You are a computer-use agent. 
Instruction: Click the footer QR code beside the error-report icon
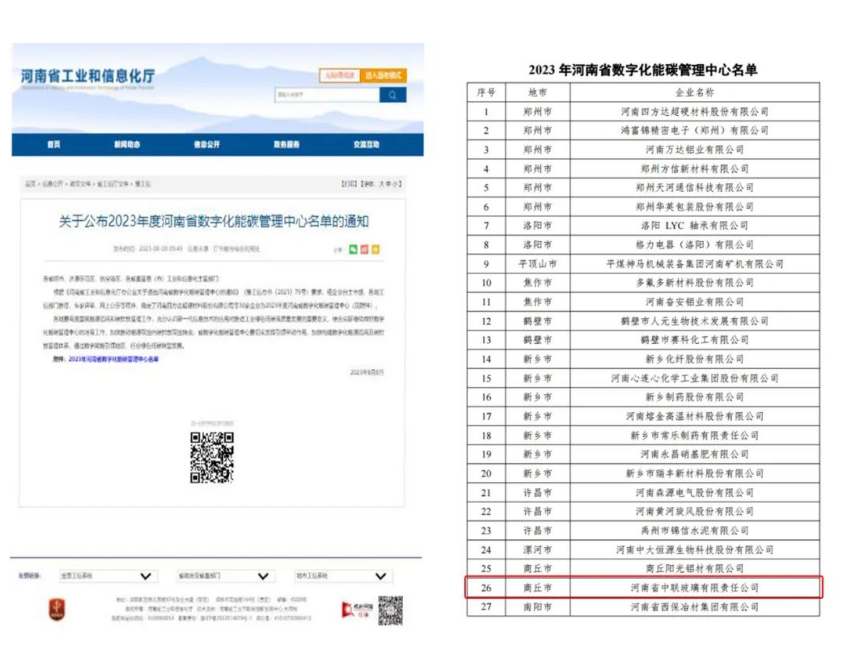390,610
